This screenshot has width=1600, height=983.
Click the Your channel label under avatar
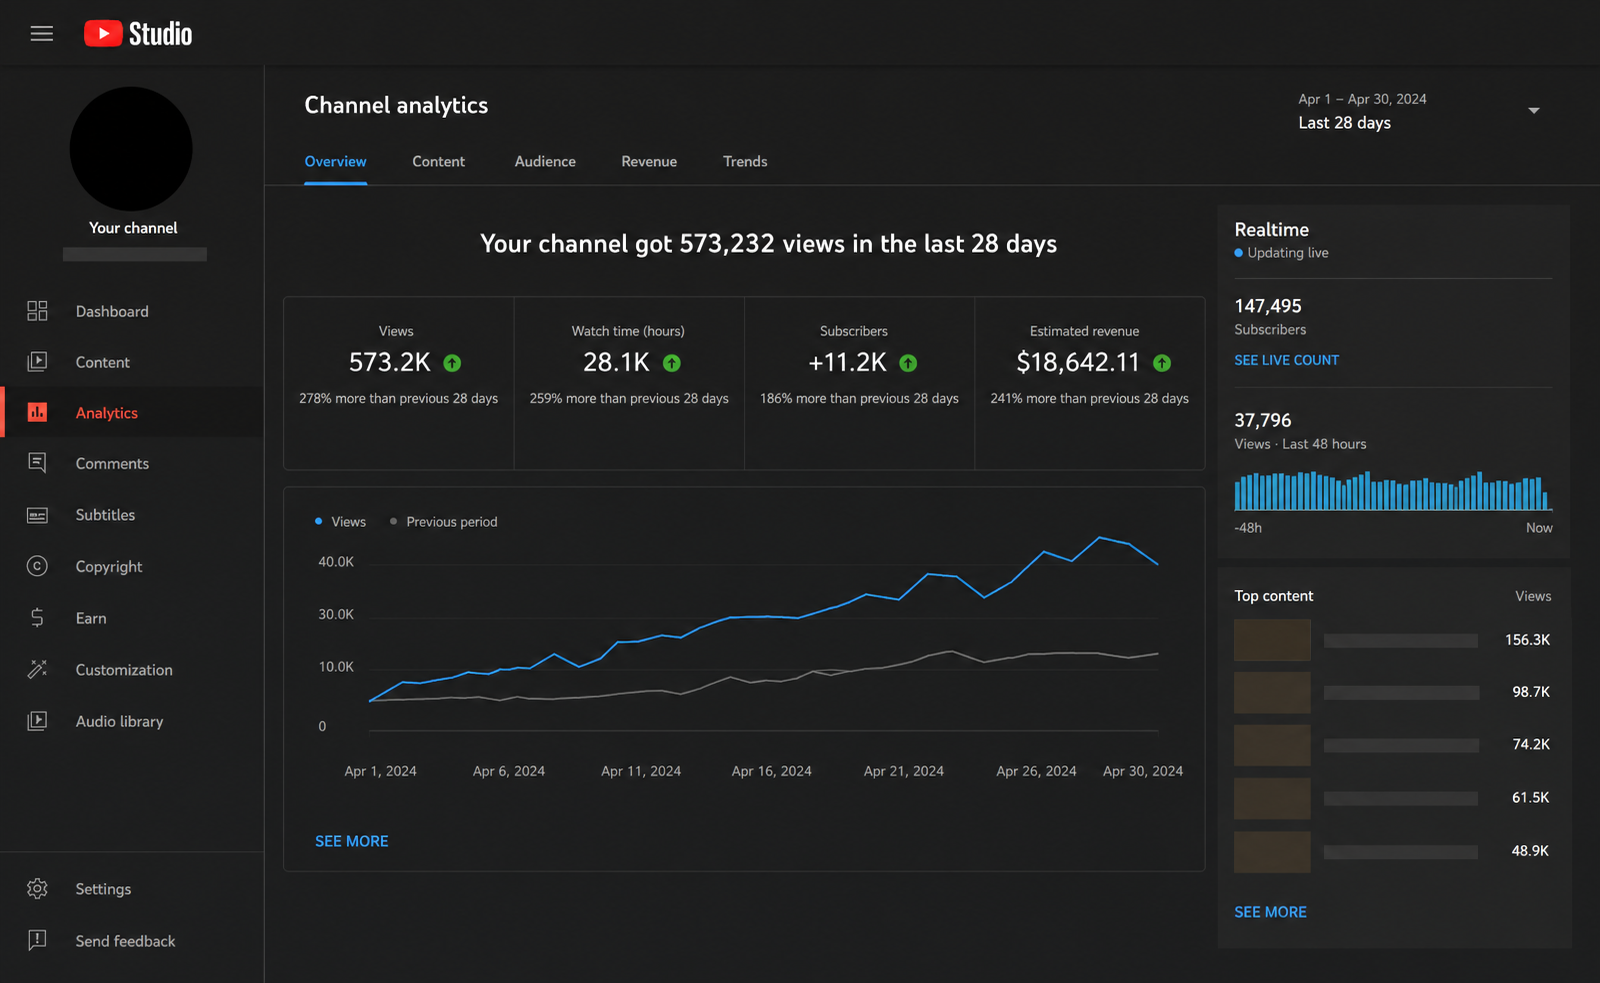(133, 228)
